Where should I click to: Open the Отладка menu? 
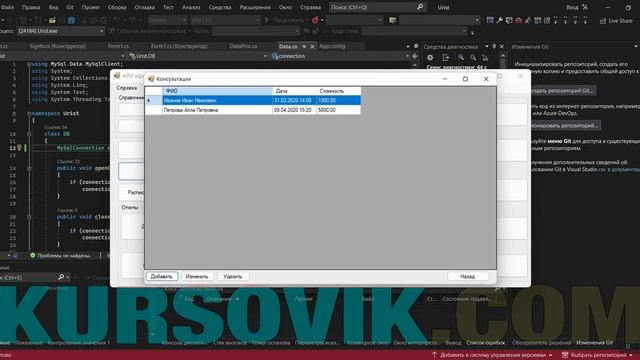click(144, 7)
